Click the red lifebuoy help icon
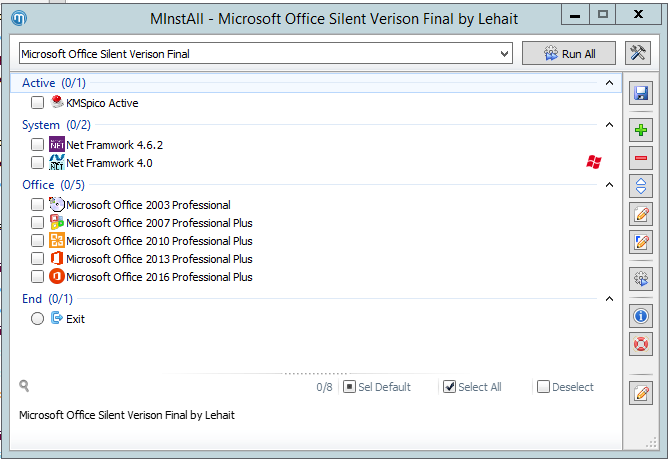Image resolution: width=671 pixels, height=461 pixels. tap(641, 344)
